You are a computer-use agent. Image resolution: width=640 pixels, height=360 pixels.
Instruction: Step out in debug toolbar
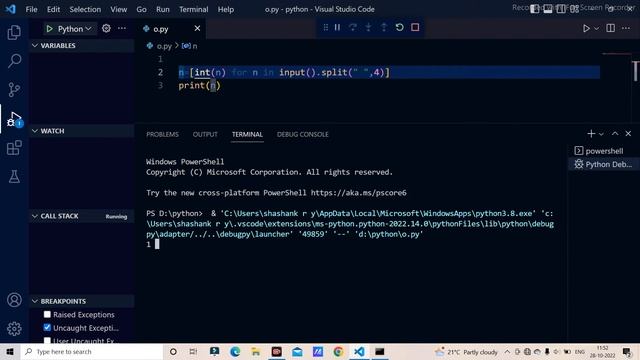[x=384, y=27]
